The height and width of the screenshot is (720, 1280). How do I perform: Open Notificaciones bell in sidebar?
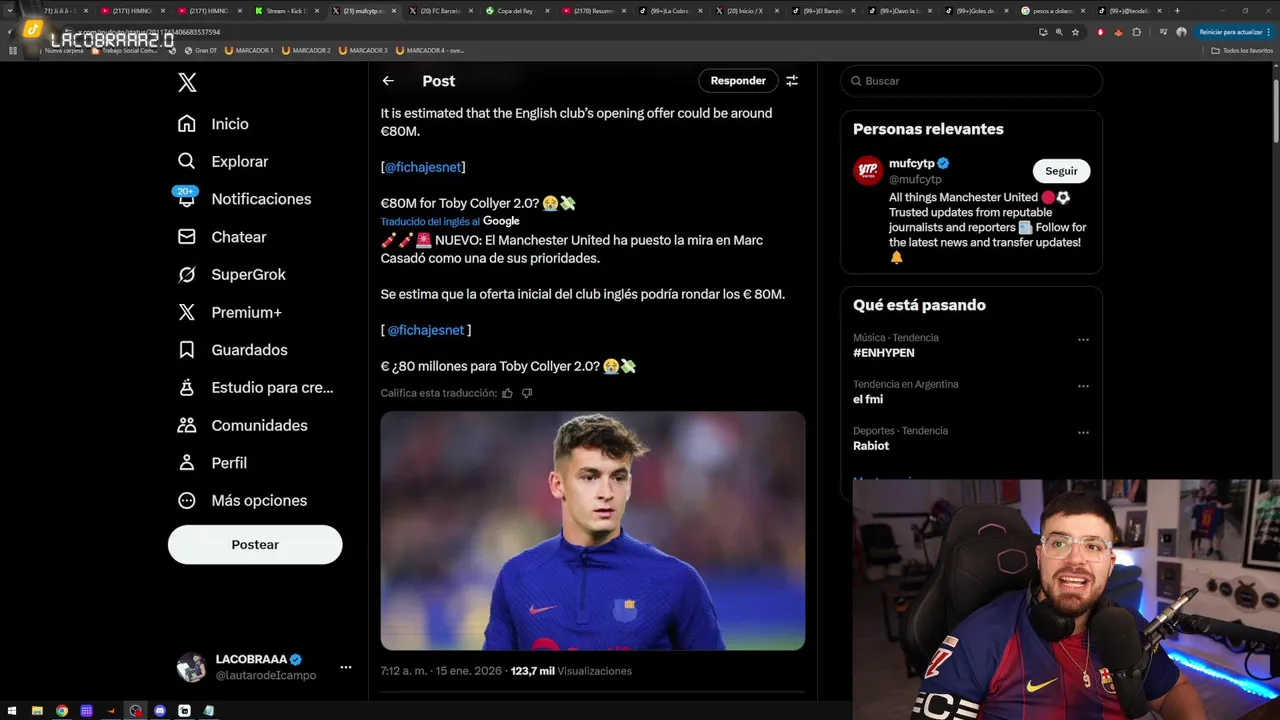[187, 199]
